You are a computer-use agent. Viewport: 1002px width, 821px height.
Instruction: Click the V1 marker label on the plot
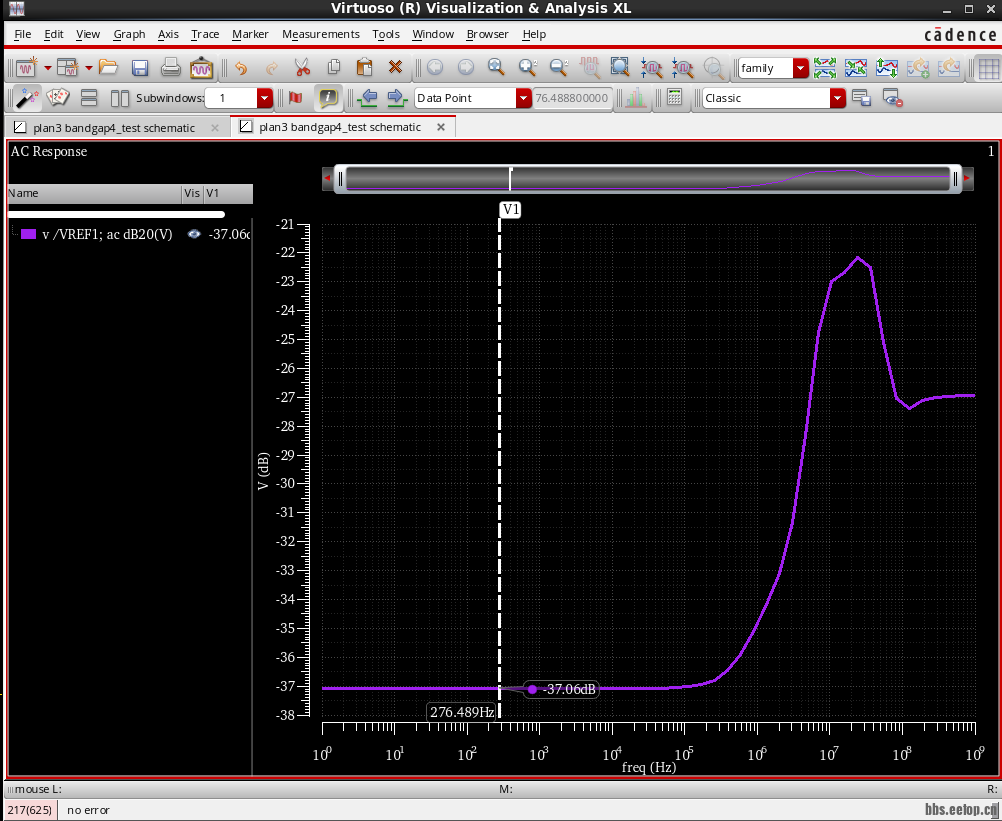(511, 209)
